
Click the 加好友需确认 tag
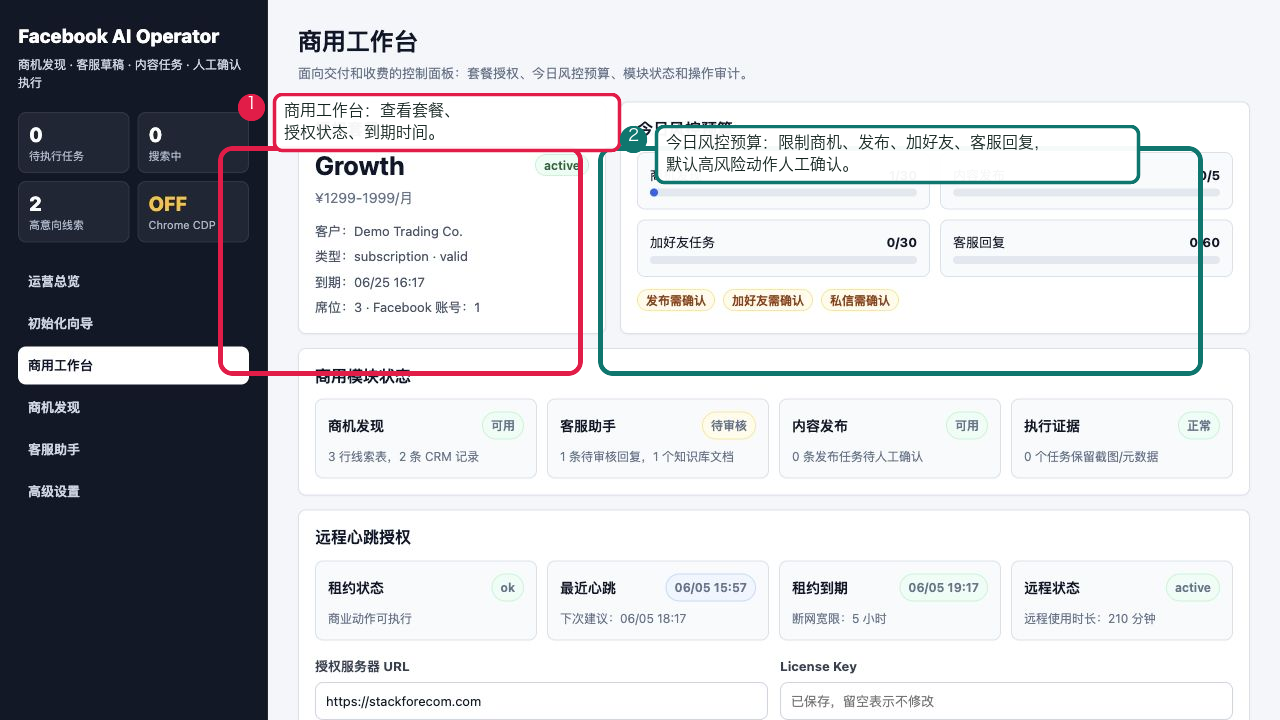768,300
